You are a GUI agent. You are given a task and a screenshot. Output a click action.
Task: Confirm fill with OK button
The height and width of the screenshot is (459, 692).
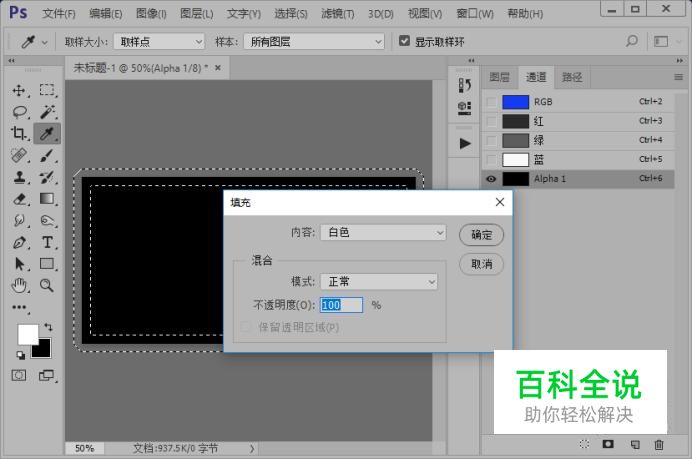click(x=481, y=235)
